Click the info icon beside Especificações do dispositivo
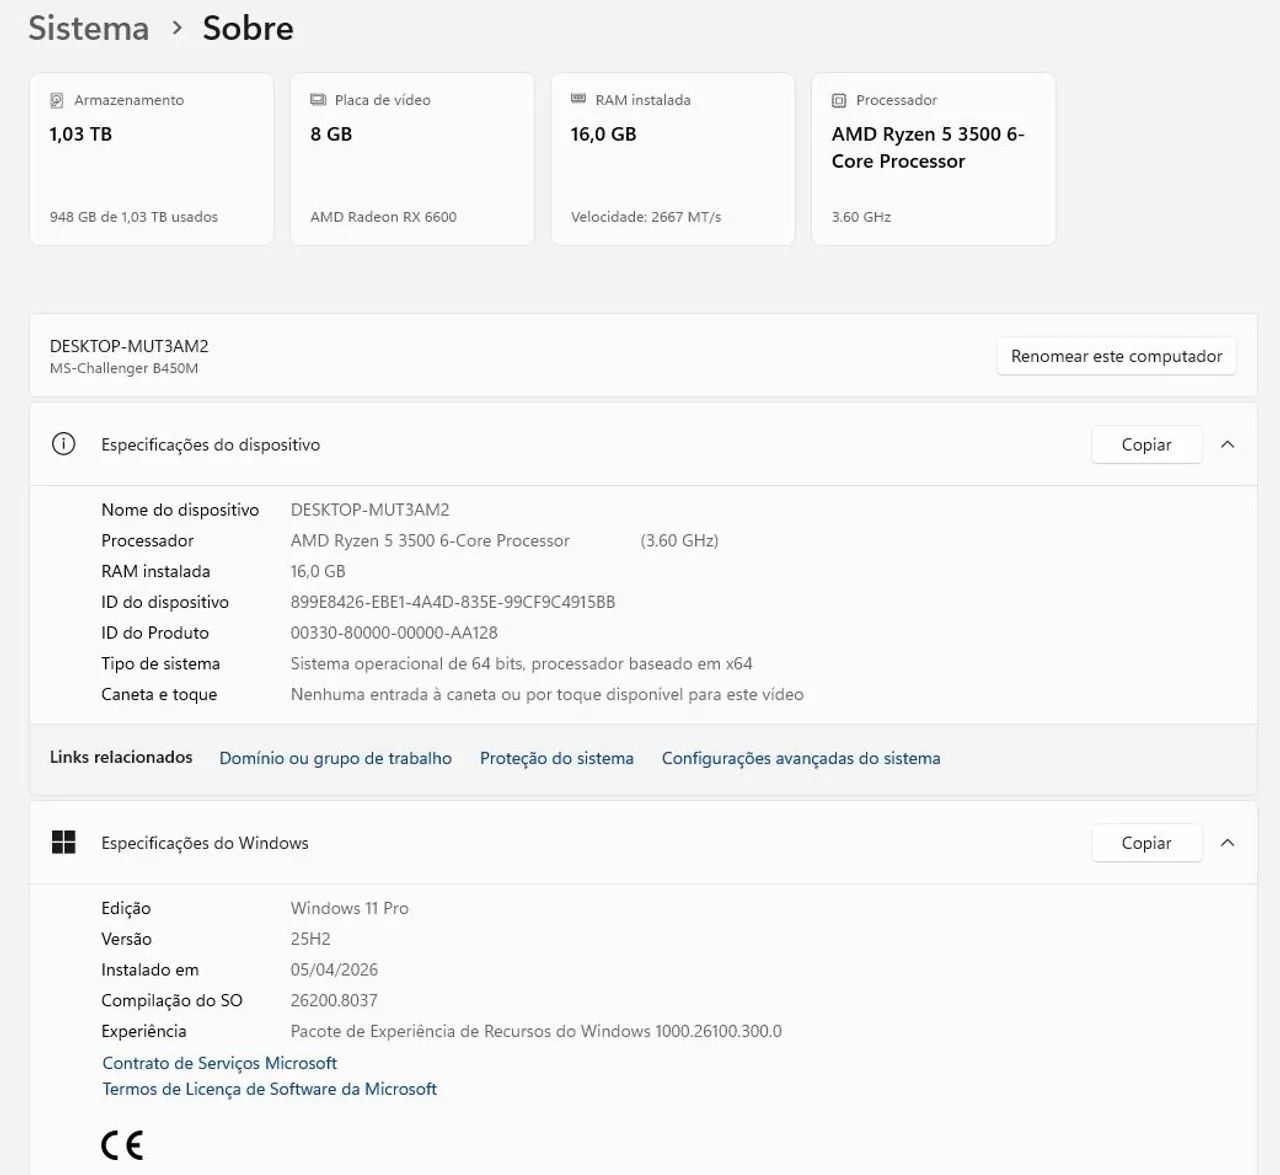The image size is (1280, 1175). [x=63, y=444]
